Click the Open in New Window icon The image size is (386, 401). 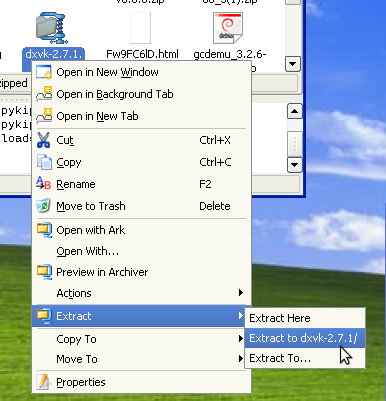(44, 72)
